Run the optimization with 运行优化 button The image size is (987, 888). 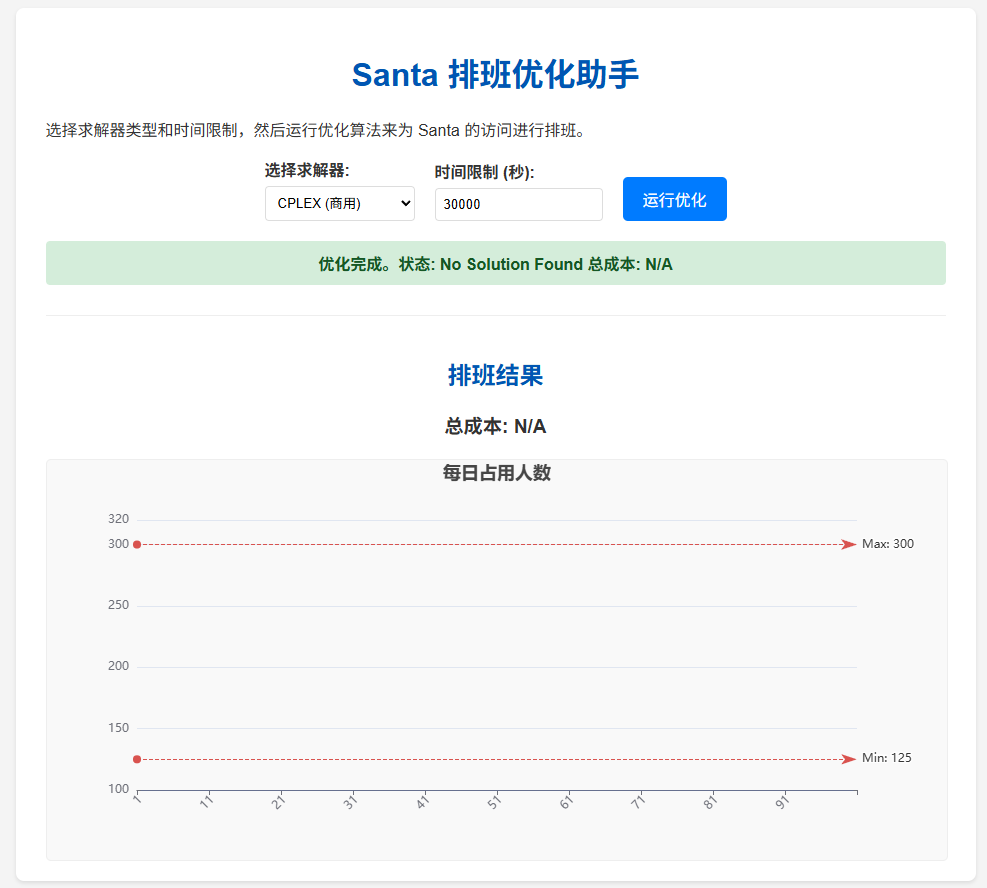[x=675, y=199]
